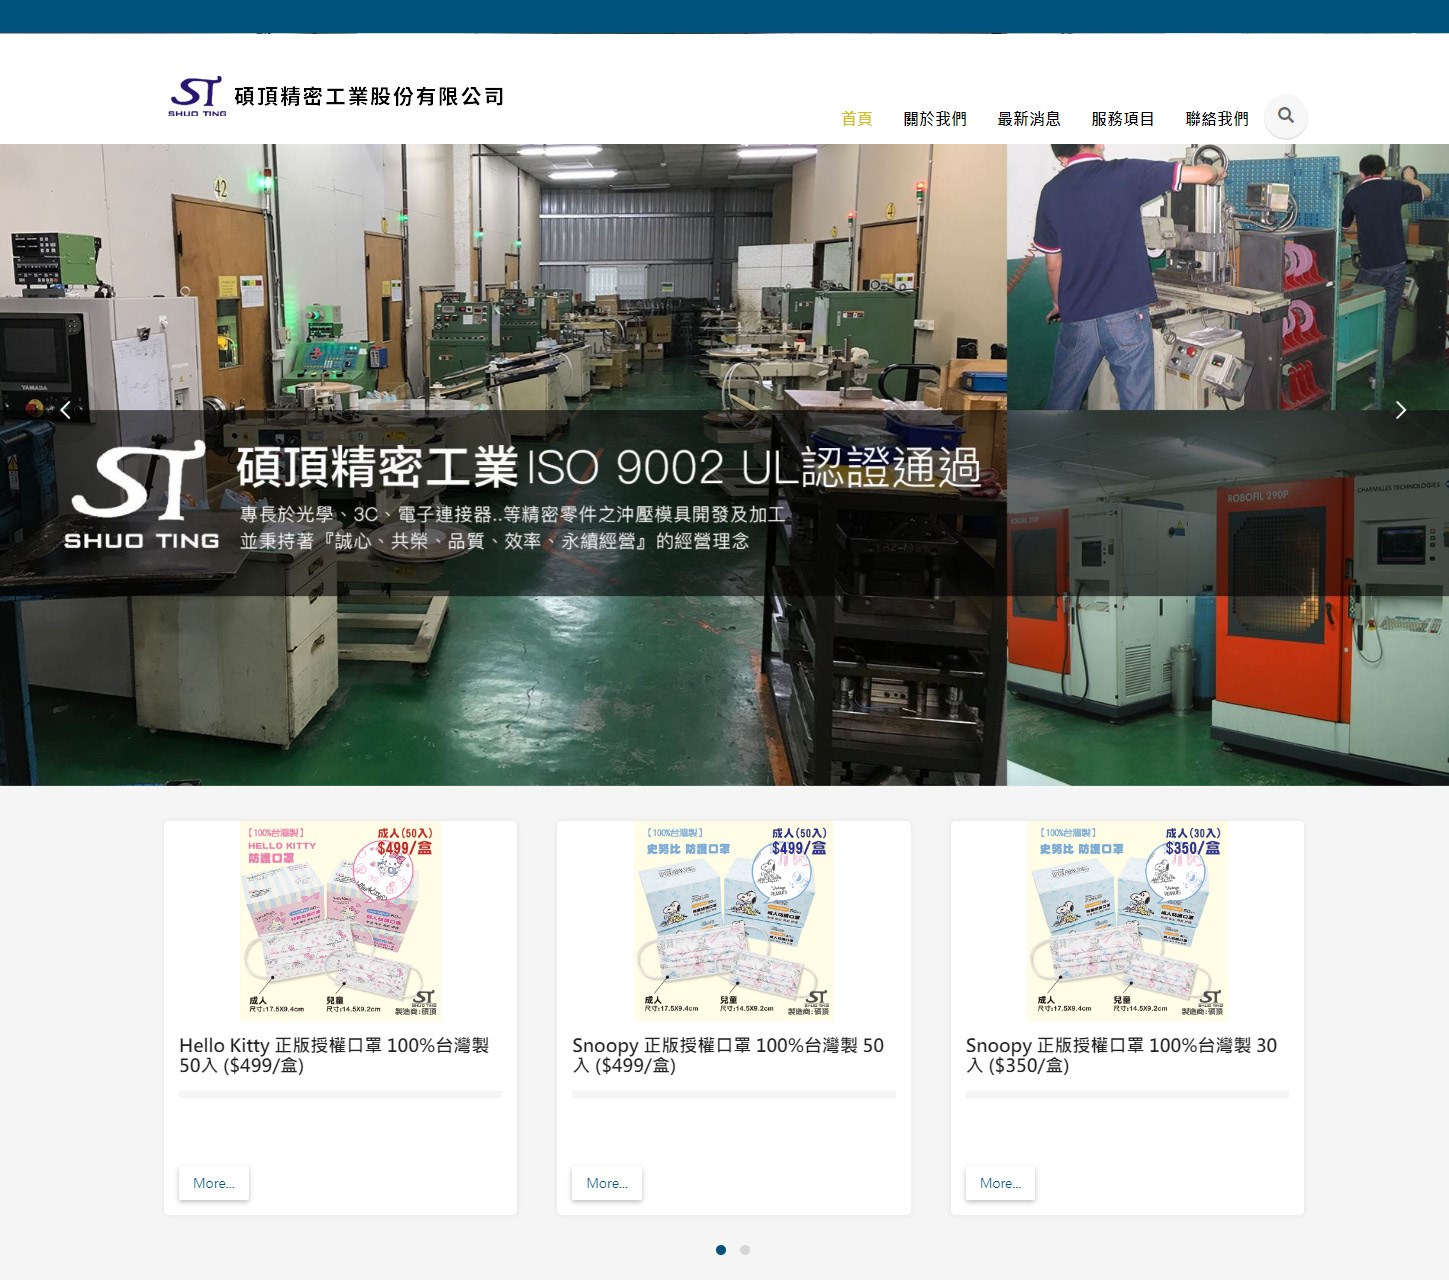Click the Shuo Ting ST logo in header
This screenshot has height=1280, width=1449.
(197, 97)
